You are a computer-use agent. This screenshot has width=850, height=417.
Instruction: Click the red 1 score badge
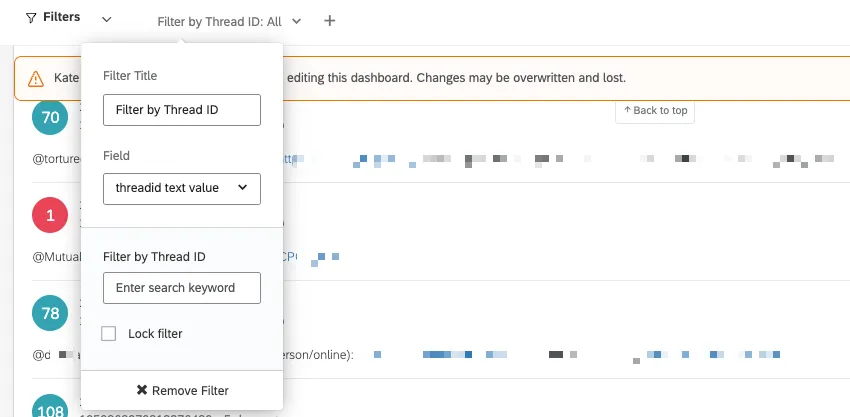point(50,215)
